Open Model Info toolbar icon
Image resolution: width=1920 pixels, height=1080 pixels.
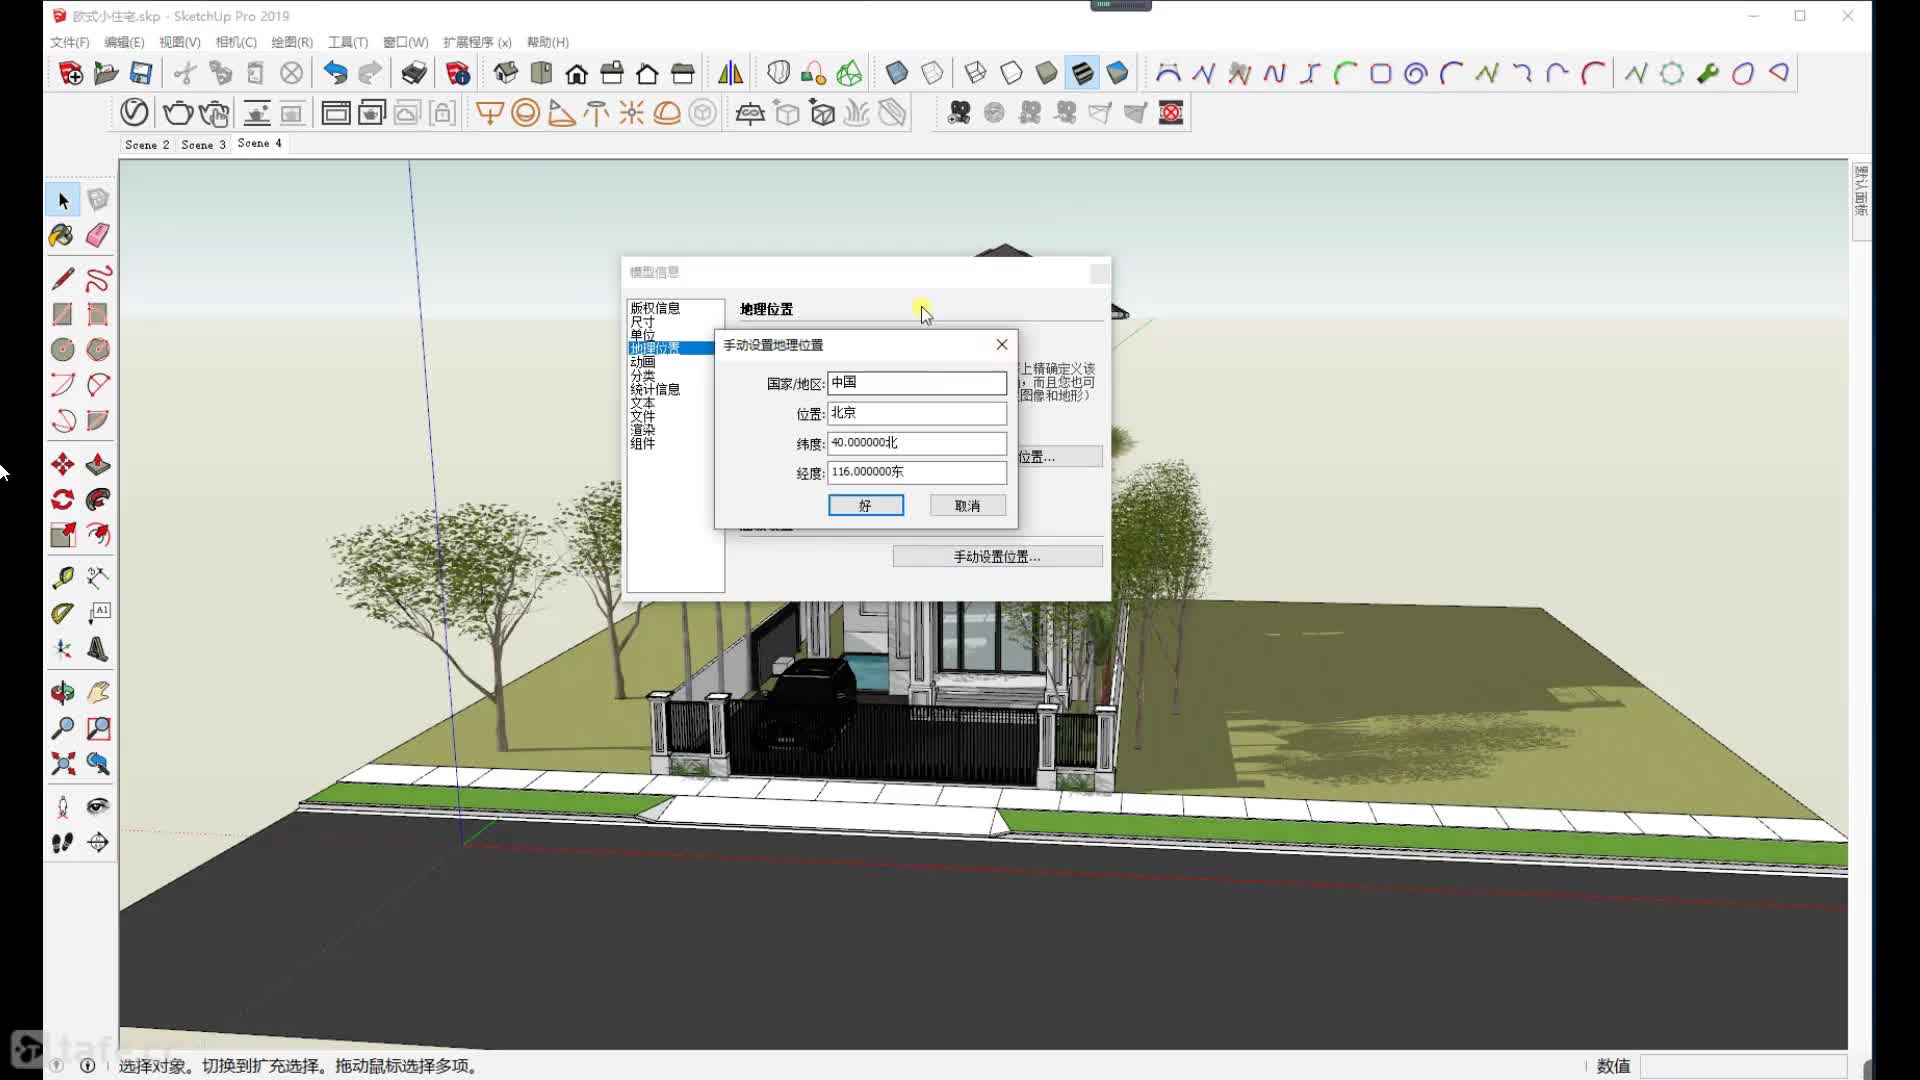tap(458, 73)
